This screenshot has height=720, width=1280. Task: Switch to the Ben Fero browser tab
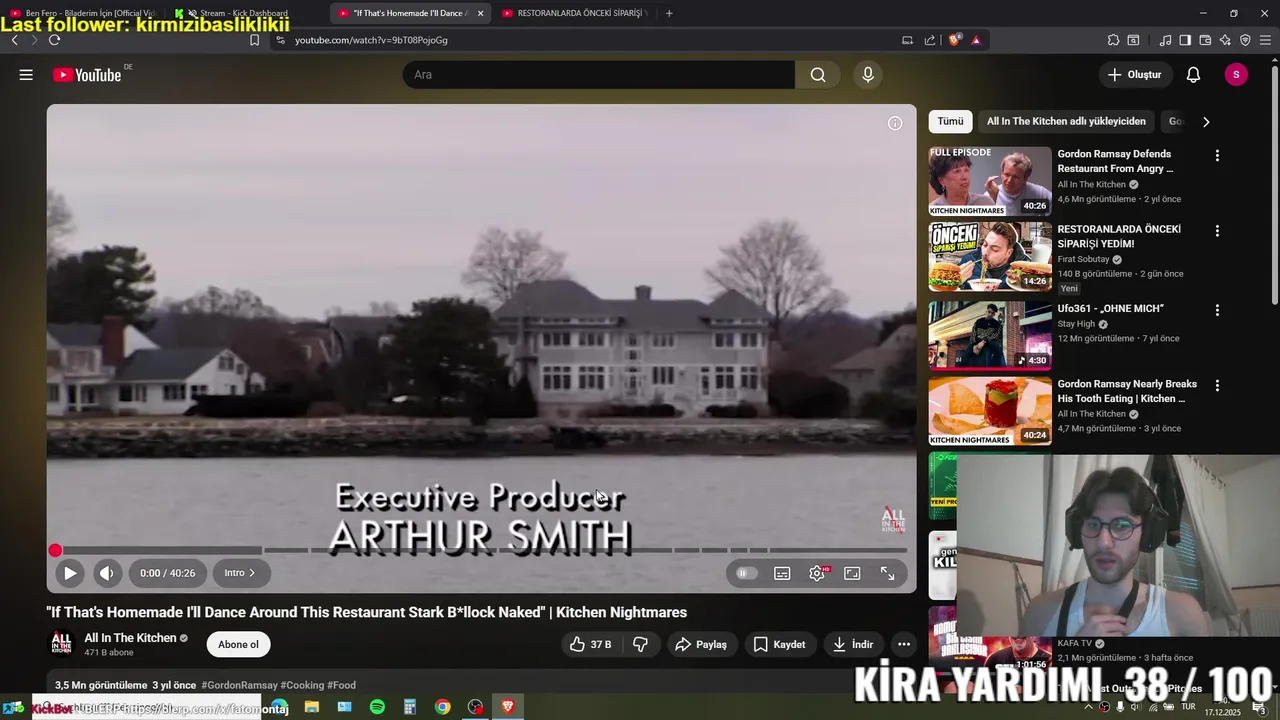82,13
